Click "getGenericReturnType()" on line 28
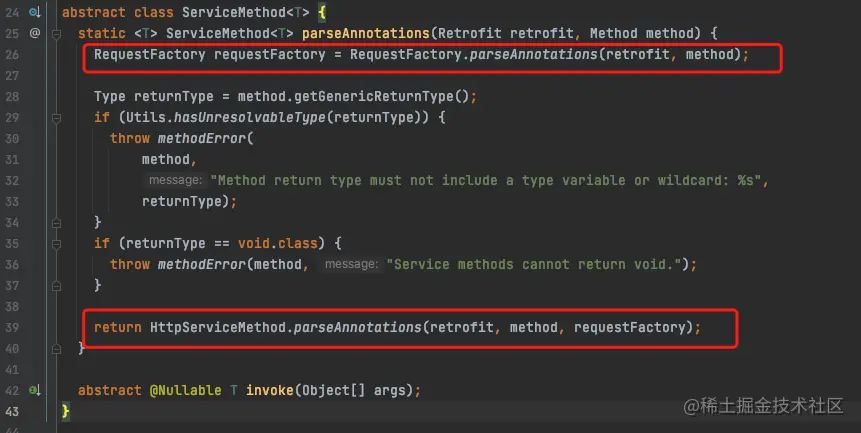Image resolution: width=861 pixels, height=433 pixels. pos(382,96)
